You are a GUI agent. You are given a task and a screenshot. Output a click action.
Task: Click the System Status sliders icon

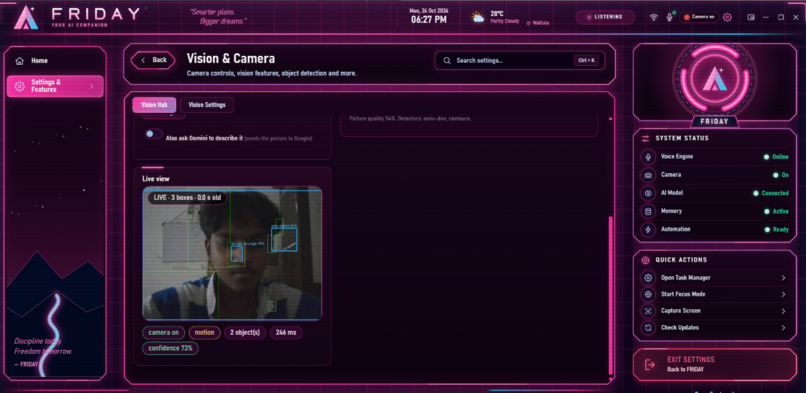645,139
